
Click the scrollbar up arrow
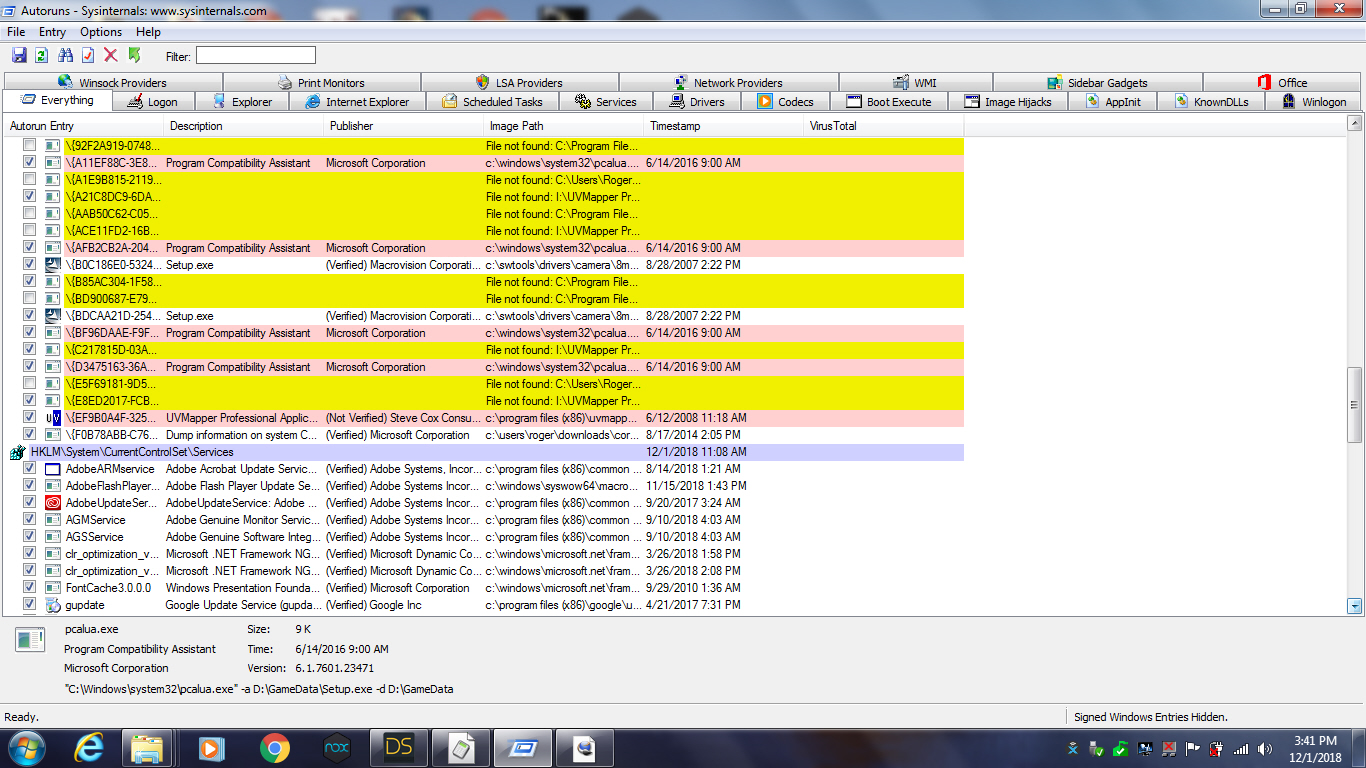point(1355,123)
